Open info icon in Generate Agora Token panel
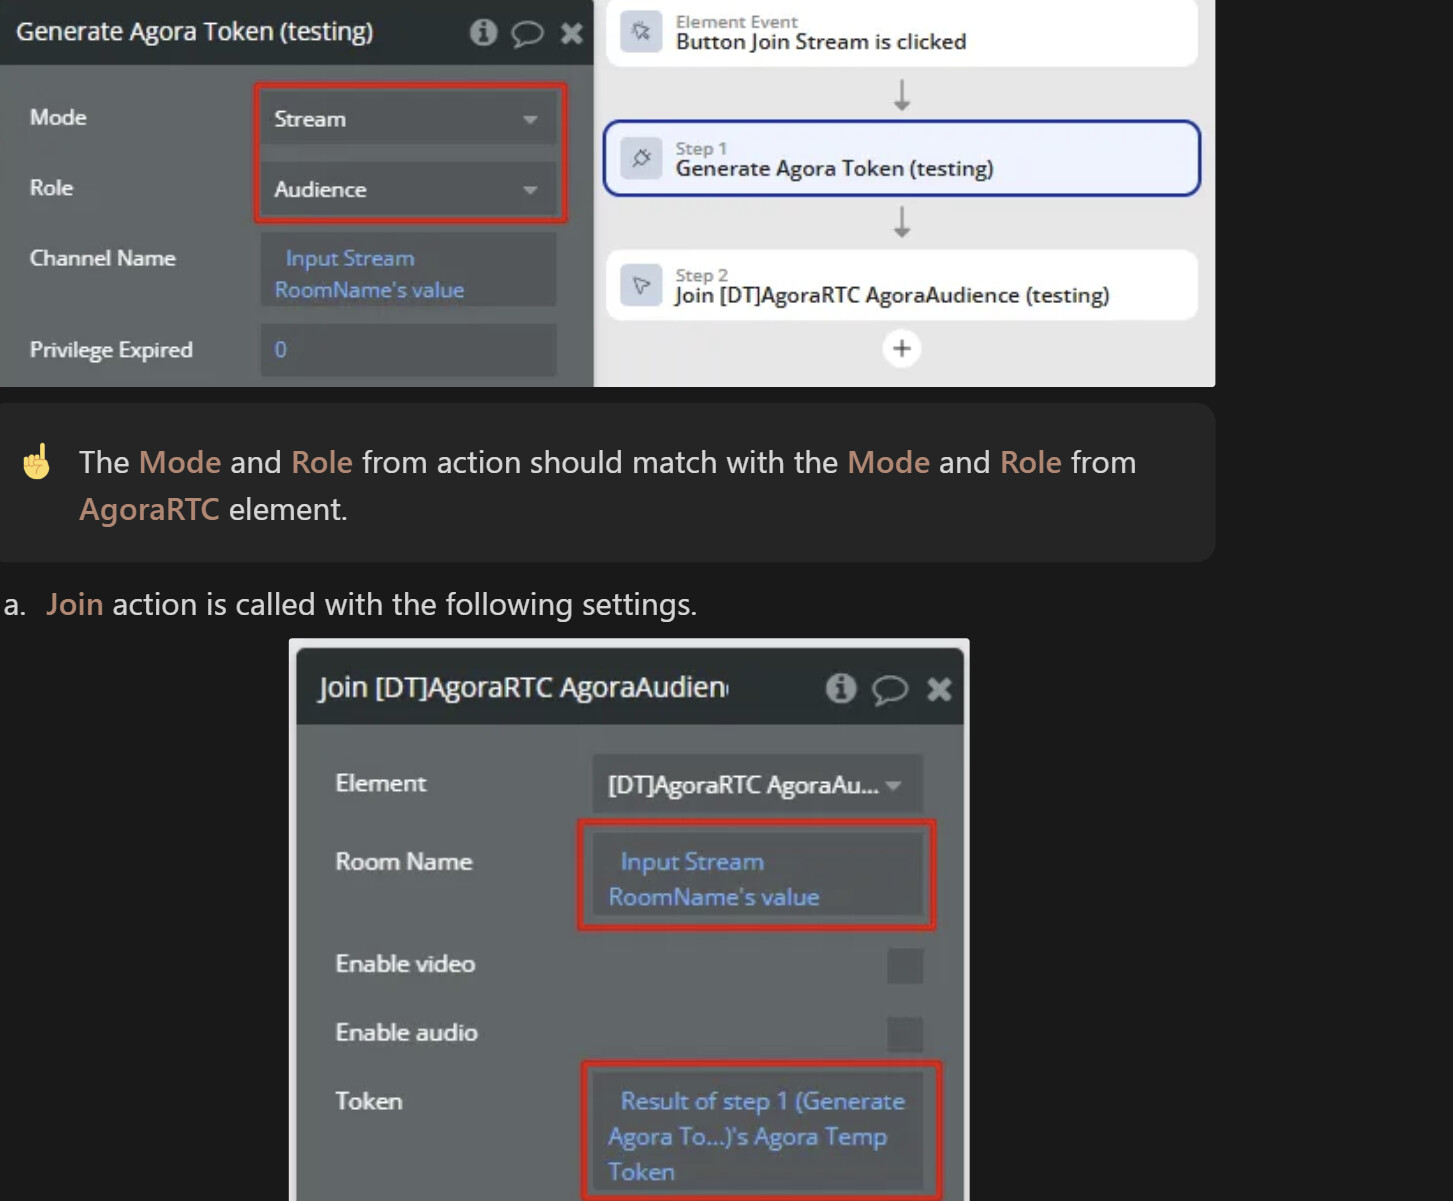Viewport: 1453px width, 1201px height. pos(483,33)
